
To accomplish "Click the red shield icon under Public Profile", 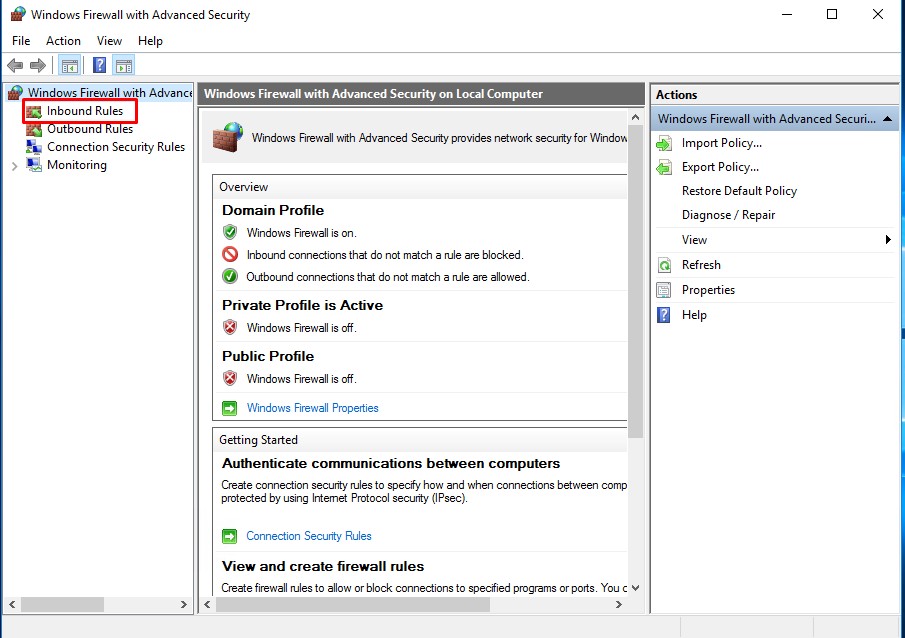I will tap(230, 378).
